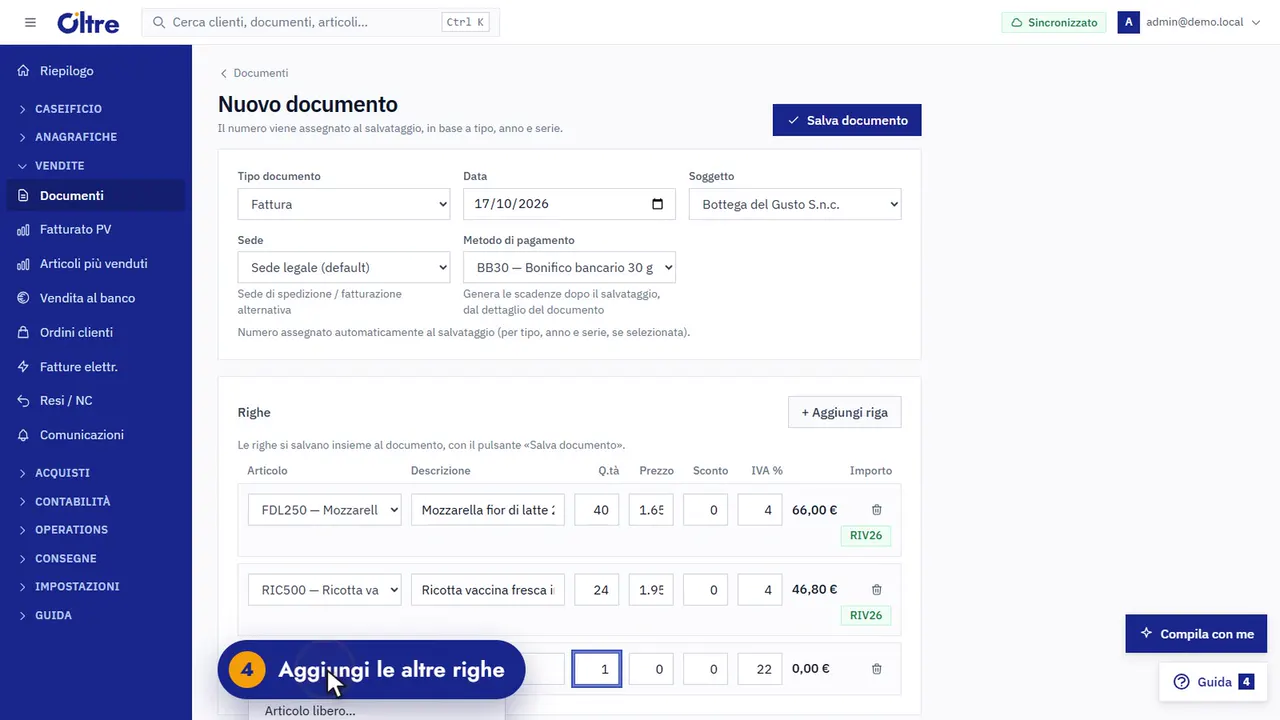Open the Soggetto dropdown
This screenshot has height=720, width=1280.
pos(795,204)
